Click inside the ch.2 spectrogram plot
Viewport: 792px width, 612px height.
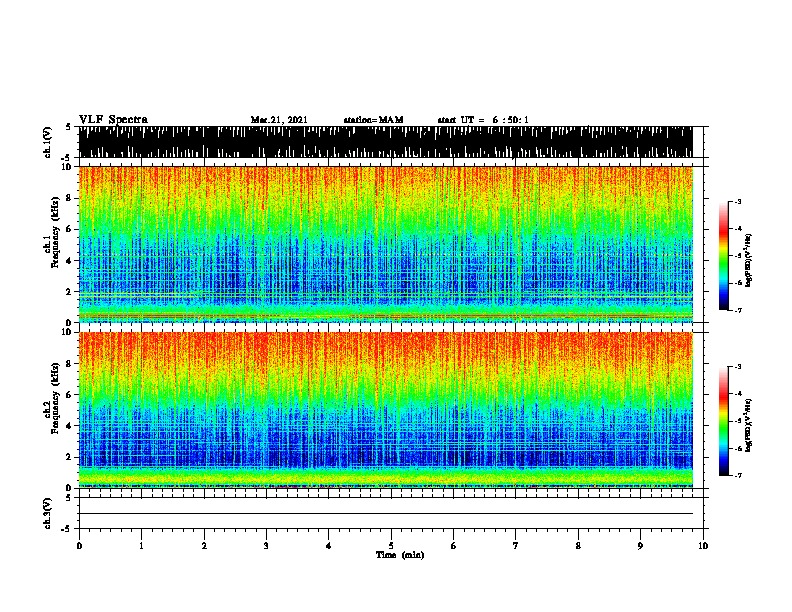pos(385,410)
